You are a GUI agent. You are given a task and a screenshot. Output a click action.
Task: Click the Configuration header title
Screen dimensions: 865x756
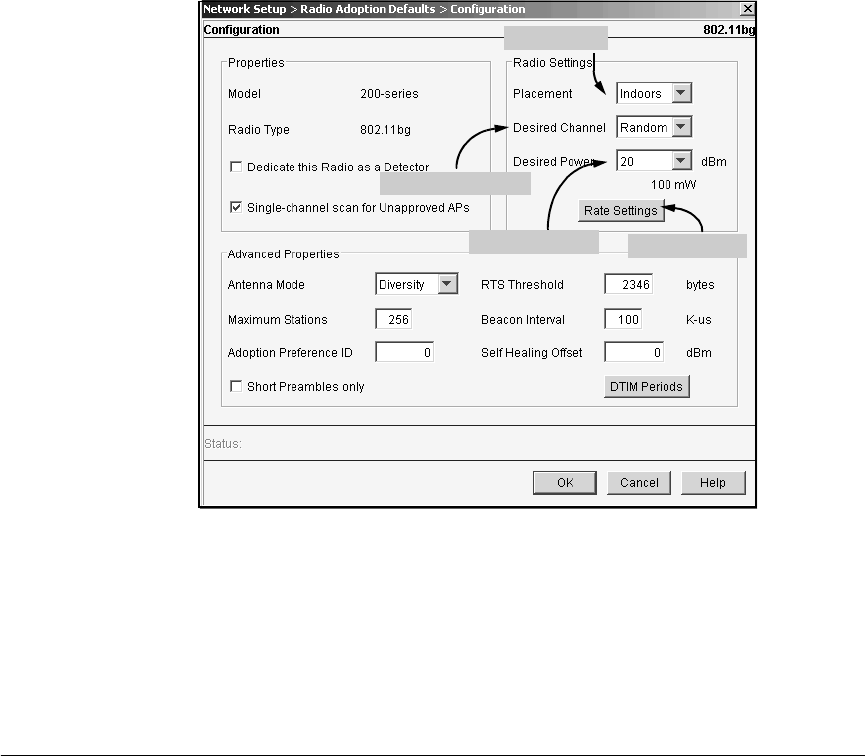(x=242, y=30)
